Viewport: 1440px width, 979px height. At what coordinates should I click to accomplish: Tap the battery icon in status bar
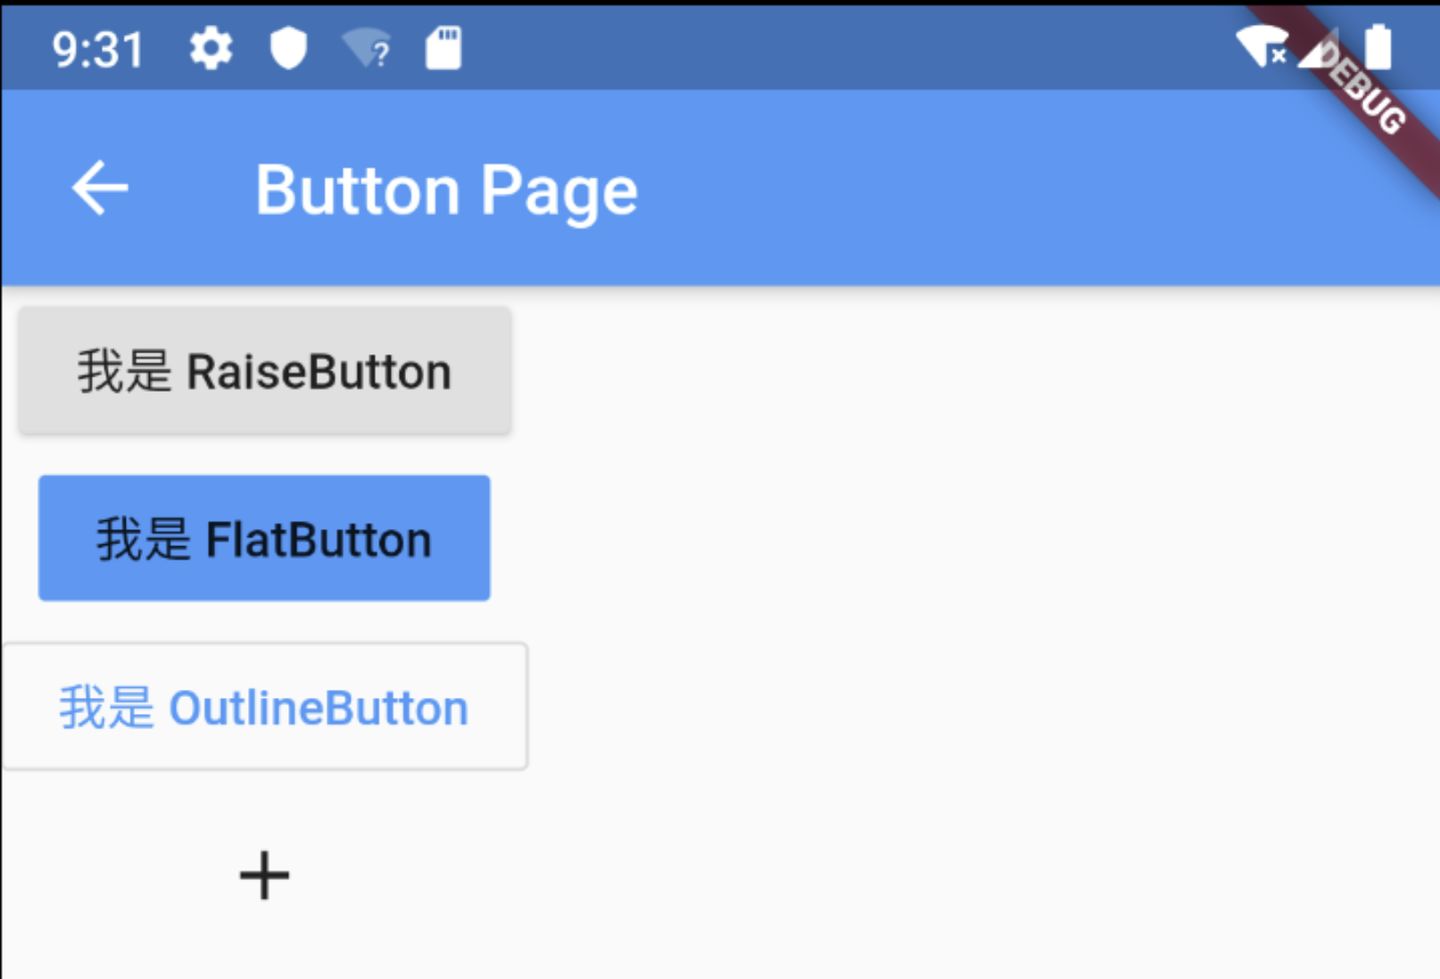click(x=1378, y=46)
